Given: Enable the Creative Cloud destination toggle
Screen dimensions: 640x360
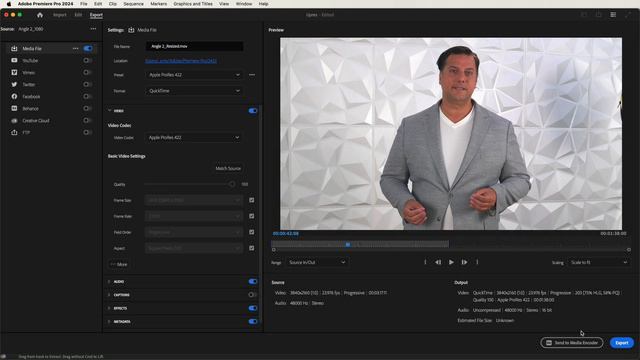Looking at the screenshot, I should pyautogui.click(x=87, y=120).
